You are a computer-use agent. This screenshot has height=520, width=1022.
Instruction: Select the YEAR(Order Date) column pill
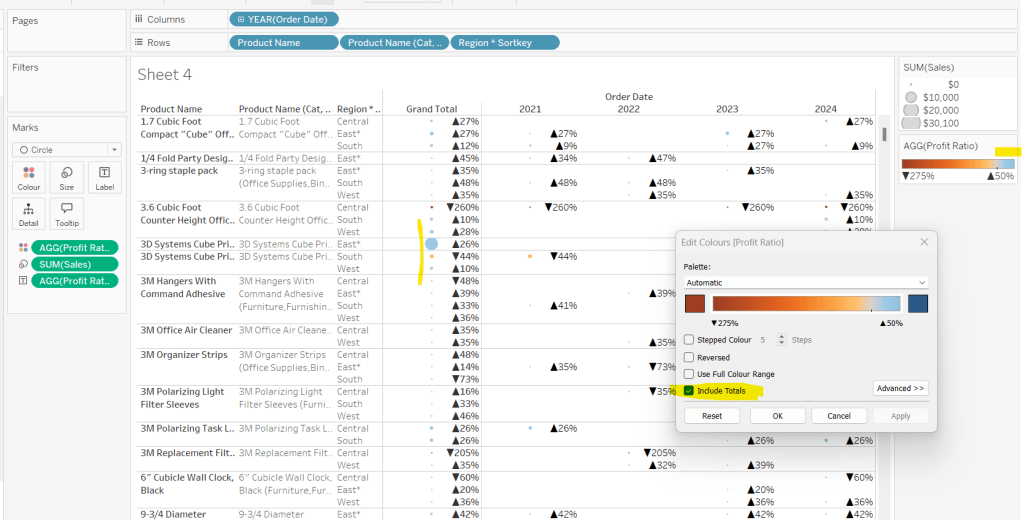(x=284, y=19)
